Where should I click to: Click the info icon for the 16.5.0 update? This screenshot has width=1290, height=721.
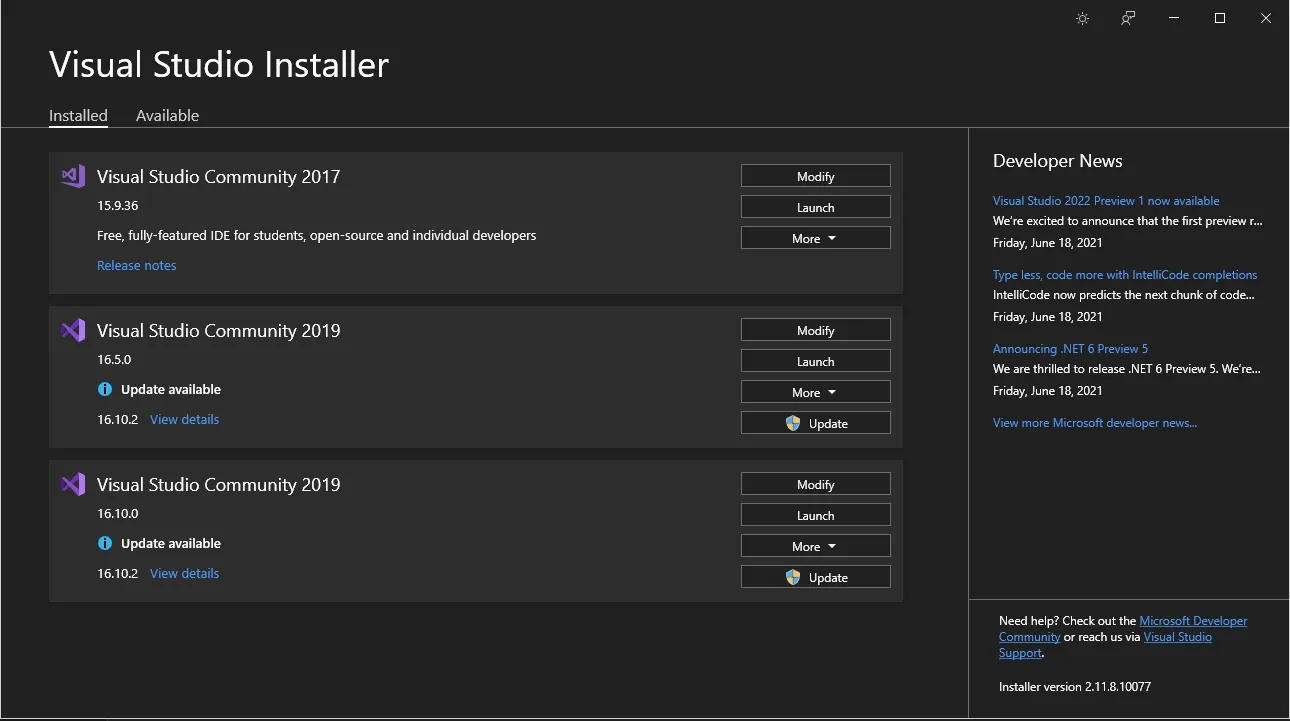pos(105,389)
